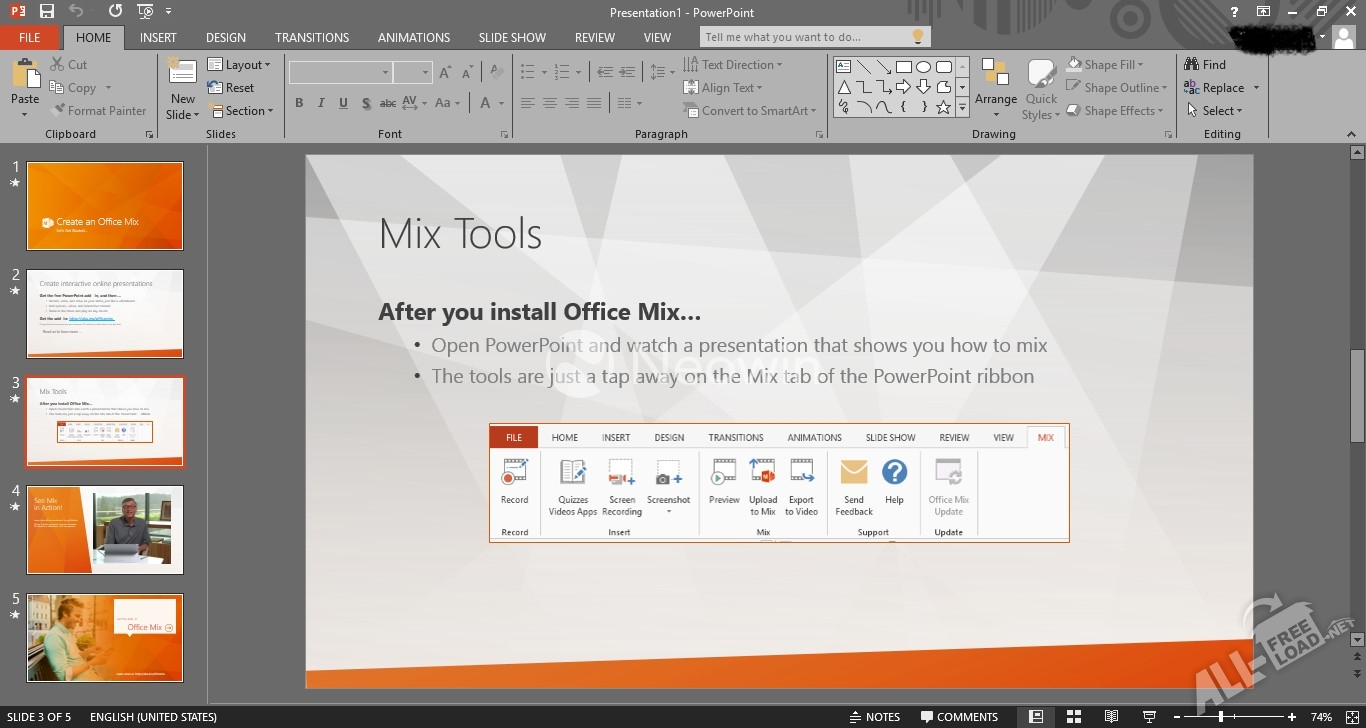The height and width of the screenshot is (728, 1366).
Task: Switch to Slide Sorter view in status bar
Action: 1073,716
